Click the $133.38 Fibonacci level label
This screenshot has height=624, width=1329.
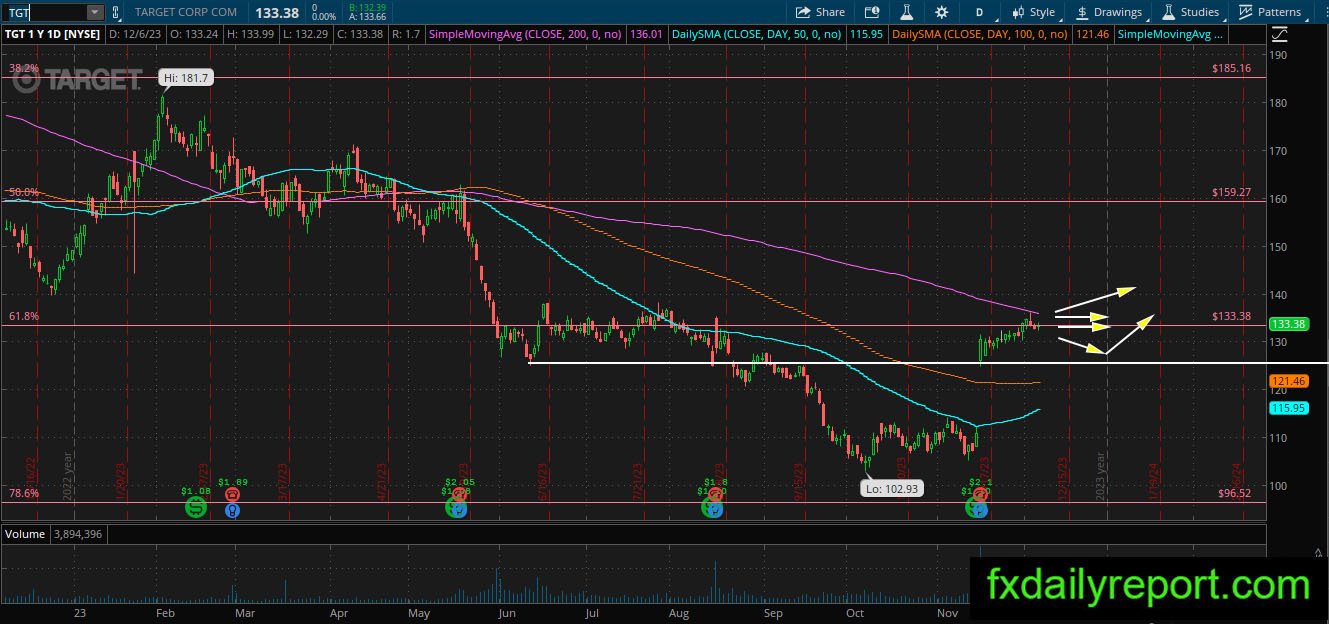(x=1230, y=316)
